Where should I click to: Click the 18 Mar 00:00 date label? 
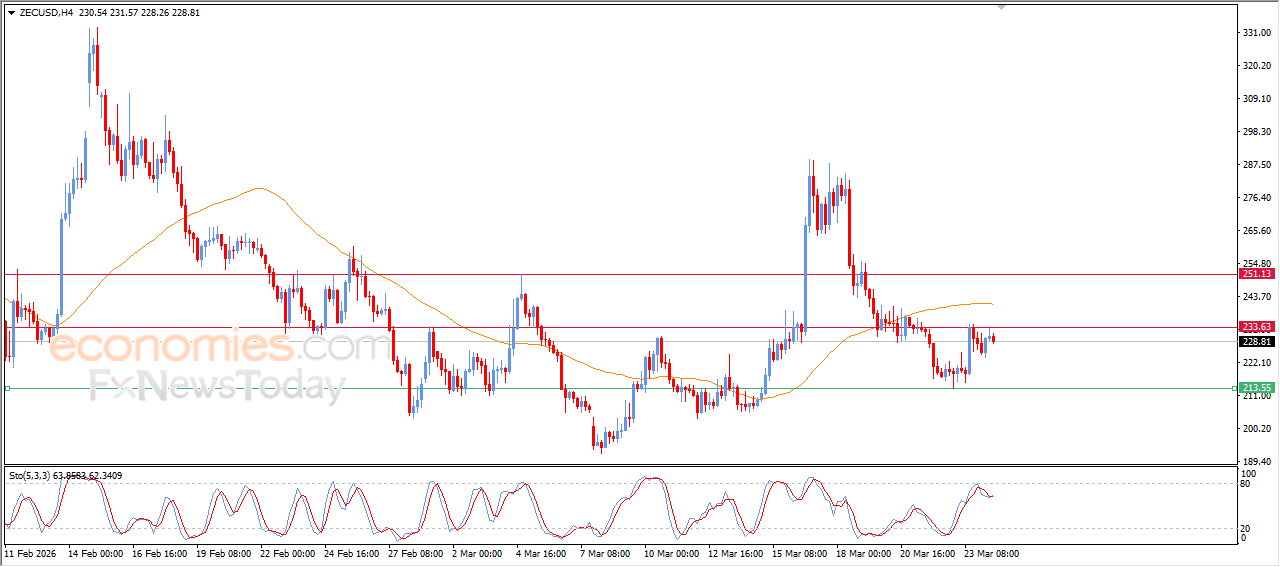(x=863, y=553)
